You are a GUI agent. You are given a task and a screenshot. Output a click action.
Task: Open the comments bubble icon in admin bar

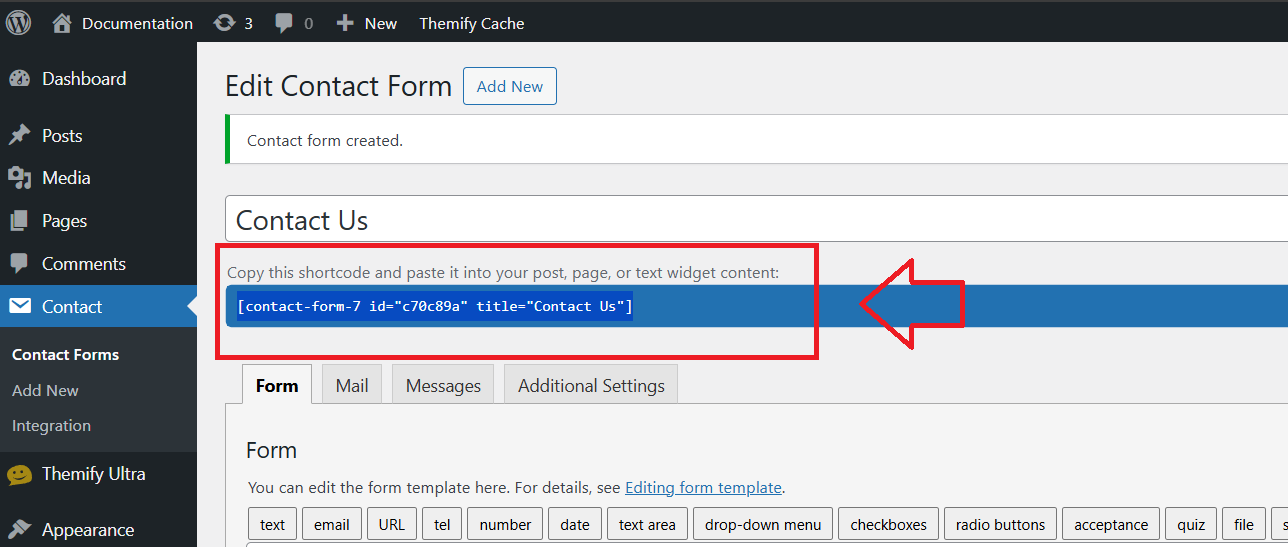tap(284, 23)
